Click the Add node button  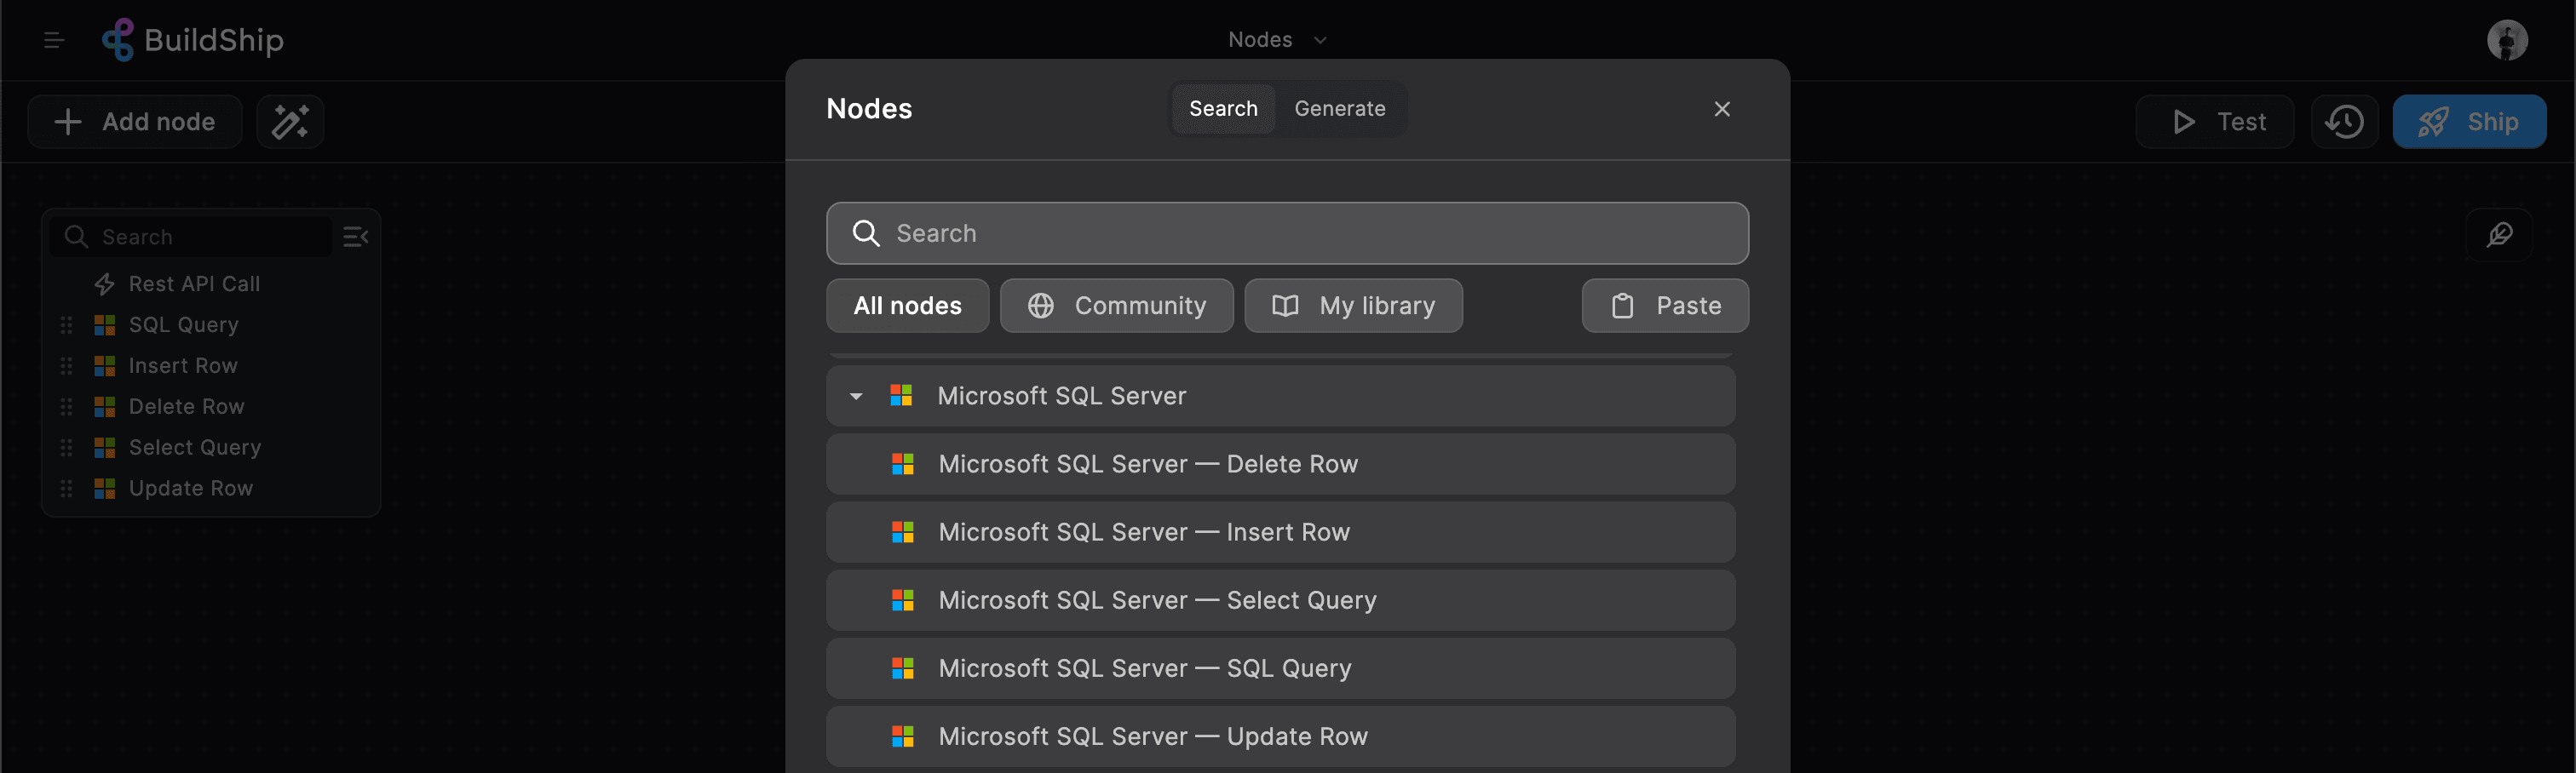point(135,122)
